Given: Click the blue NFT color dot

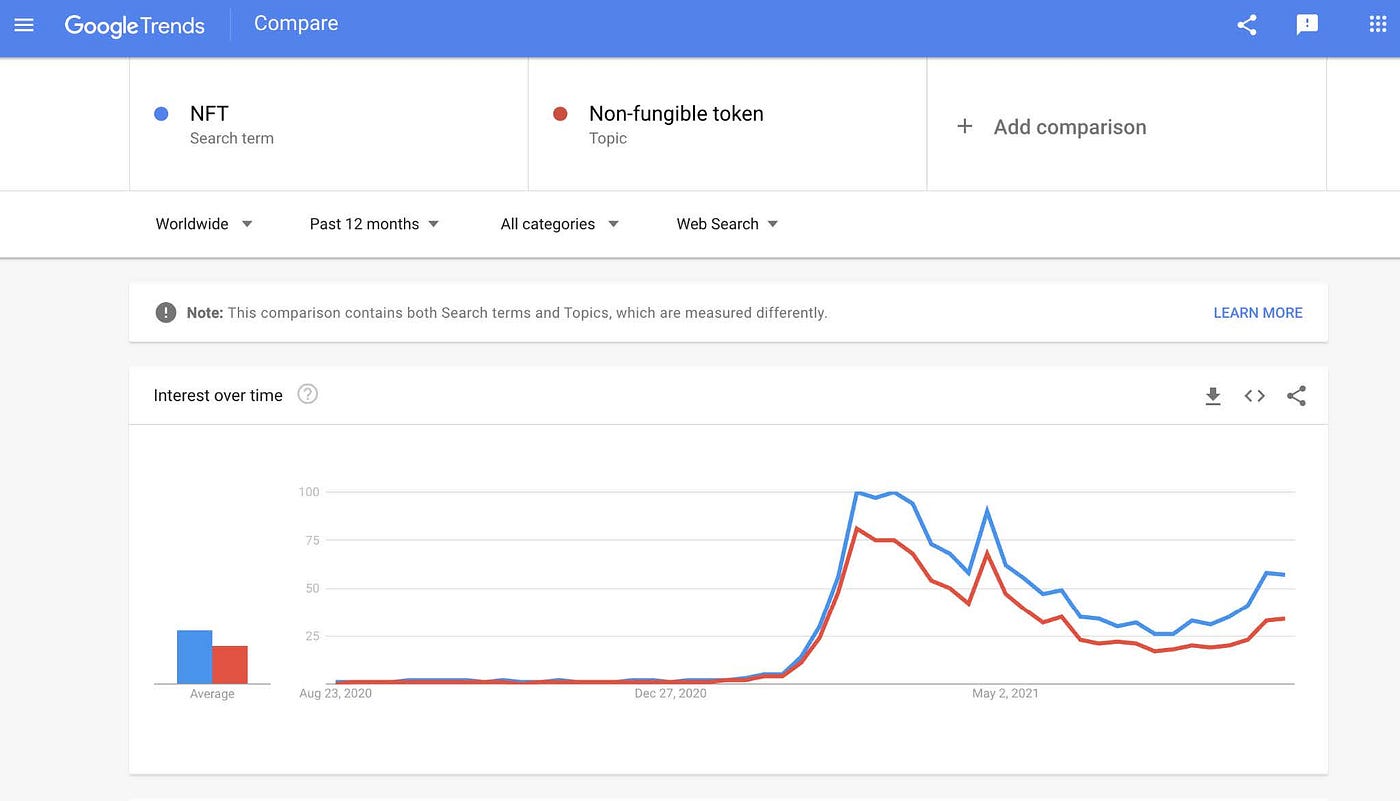Looking at the screenshot, I should [x=161, y=114].
